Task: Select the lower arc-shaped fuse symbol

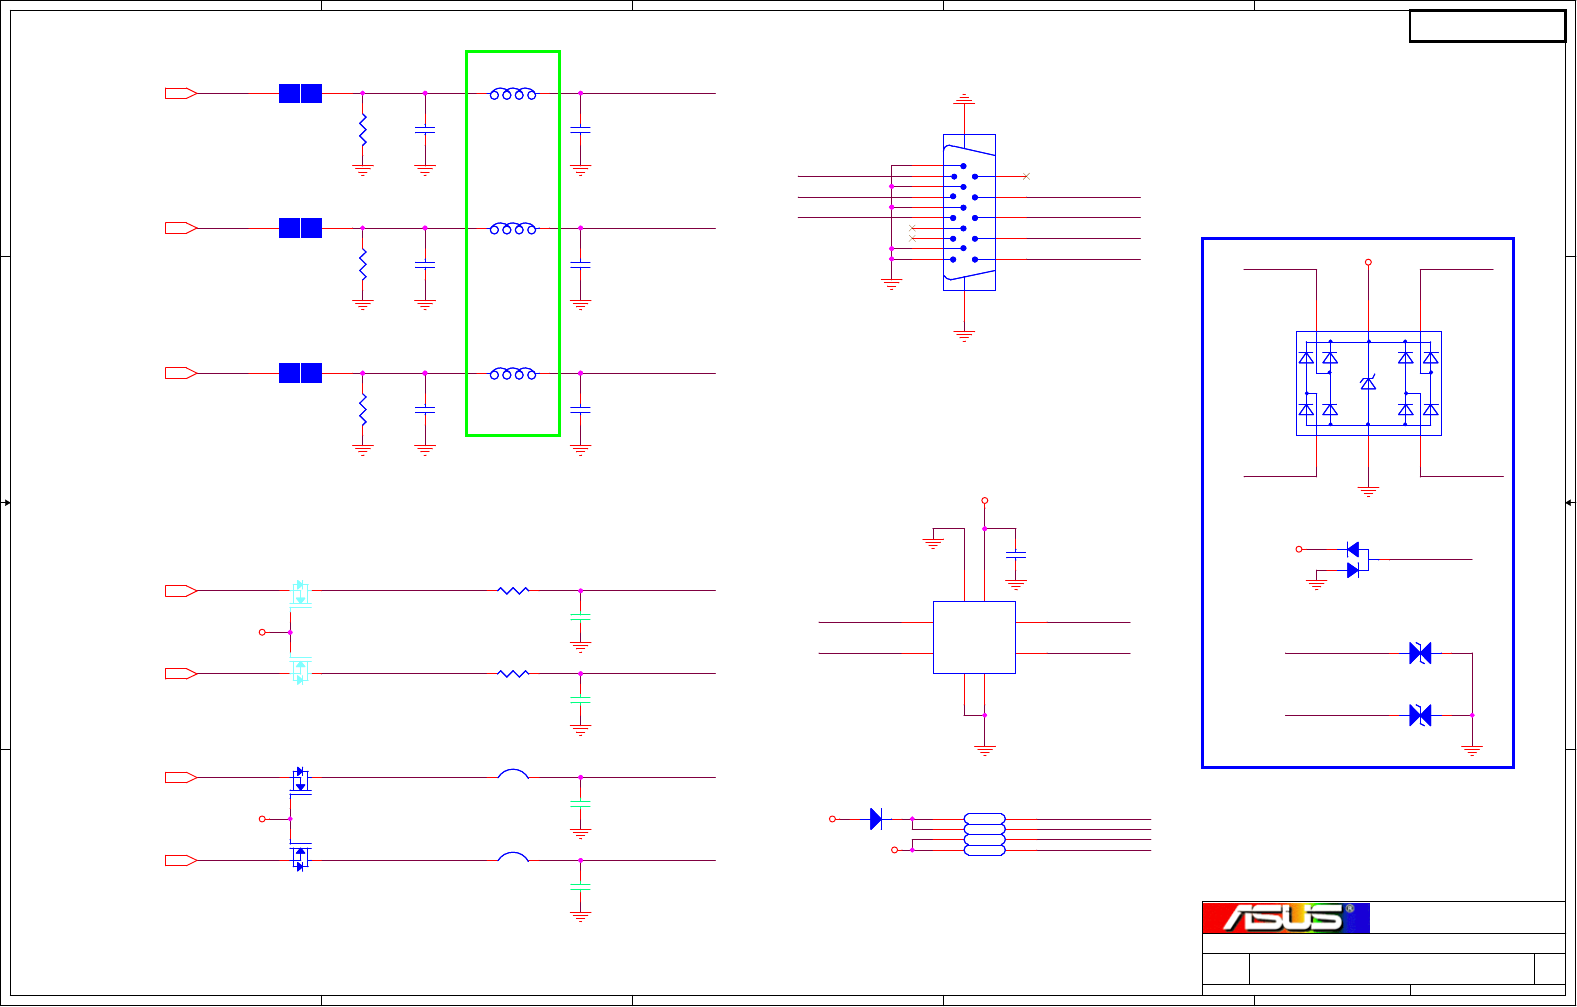Action: 513,856
